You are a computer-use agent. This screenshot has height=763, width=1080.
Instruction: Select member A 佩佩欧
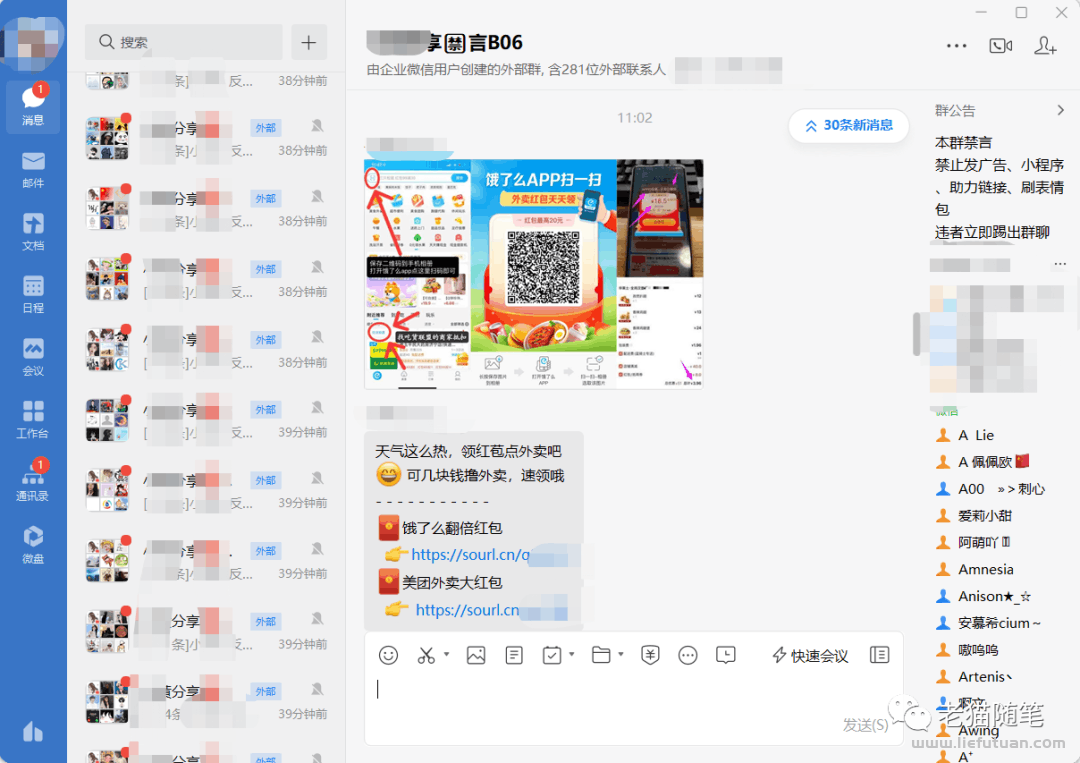coord(983,461)
